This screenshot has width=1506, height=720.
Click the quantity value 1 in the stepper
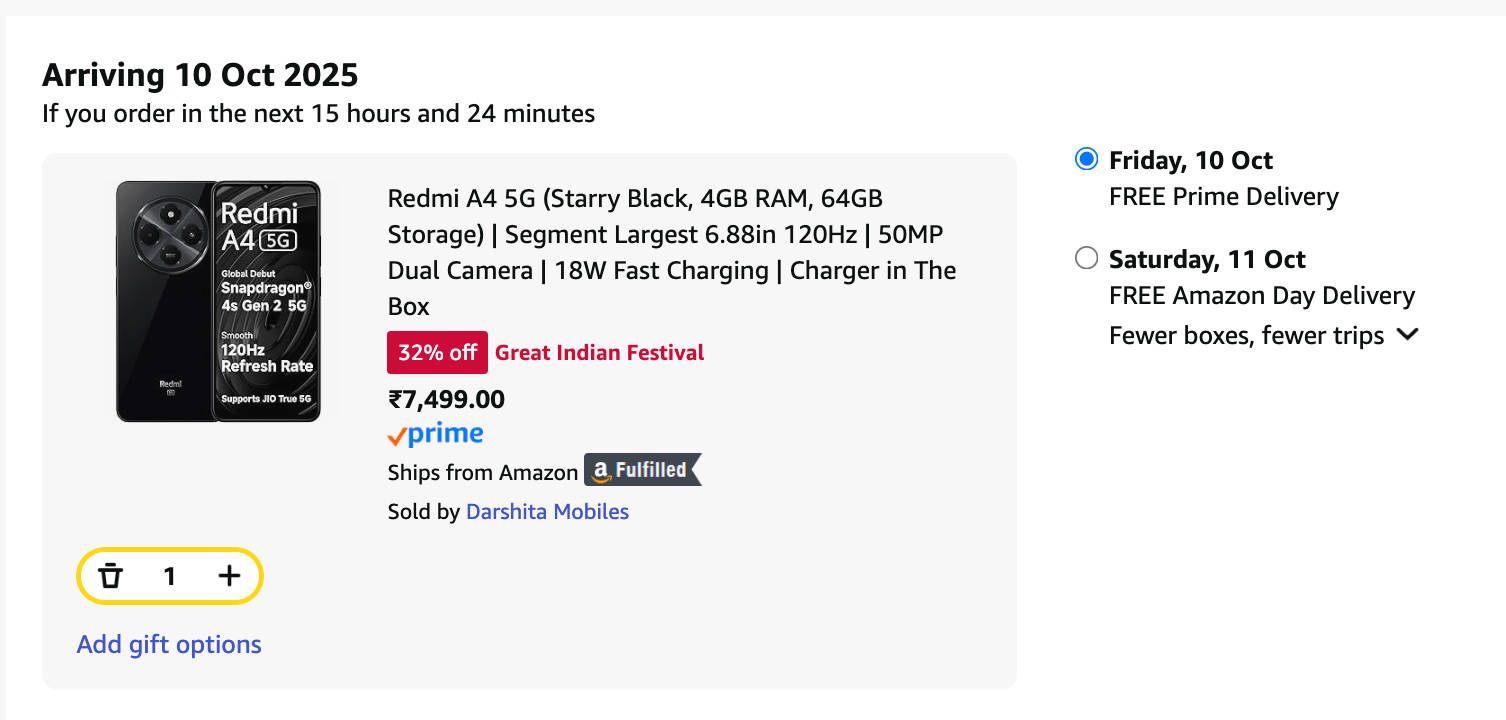coord(170,576)
